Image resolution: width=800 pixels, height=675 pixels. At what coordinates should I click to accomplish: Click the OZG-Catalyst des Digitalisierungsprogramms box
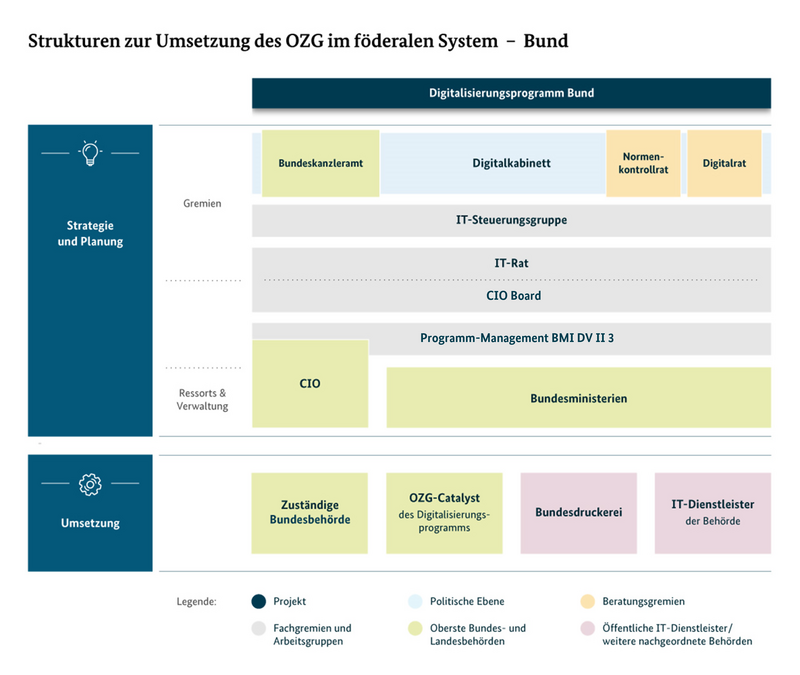coord(445,513)
